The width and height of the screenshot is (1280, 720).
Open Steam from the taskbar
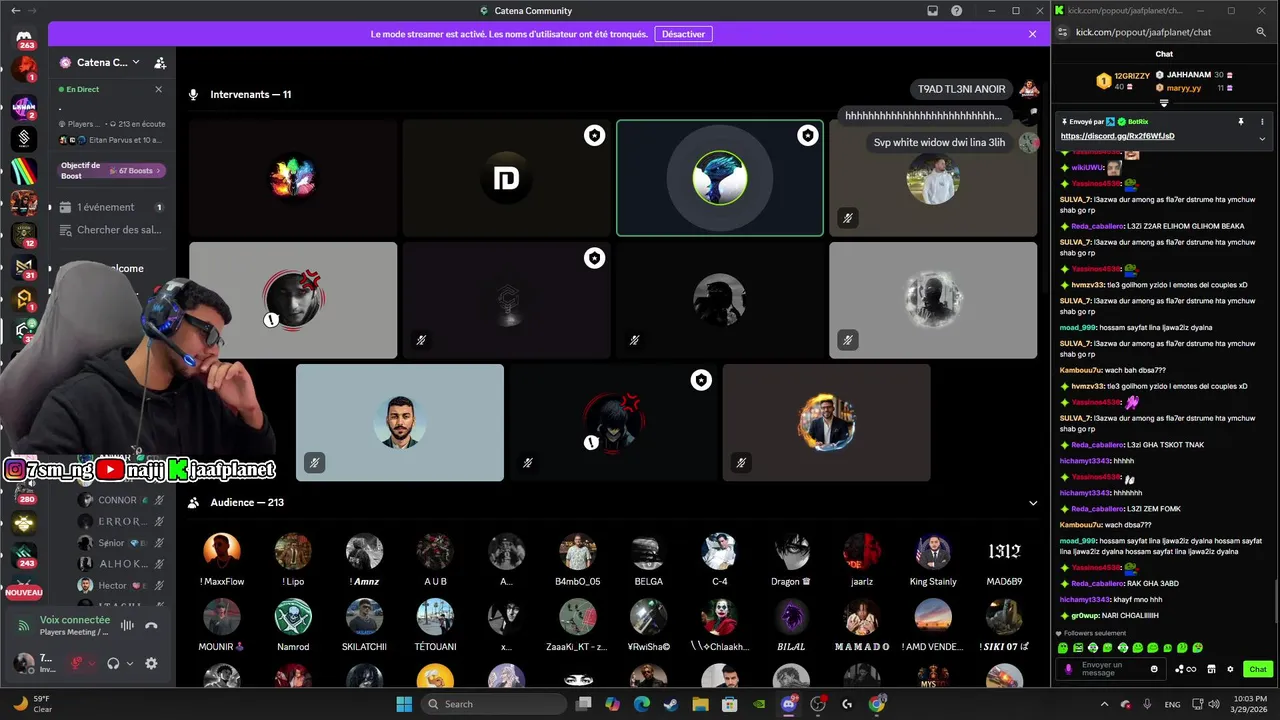point(671,704)
